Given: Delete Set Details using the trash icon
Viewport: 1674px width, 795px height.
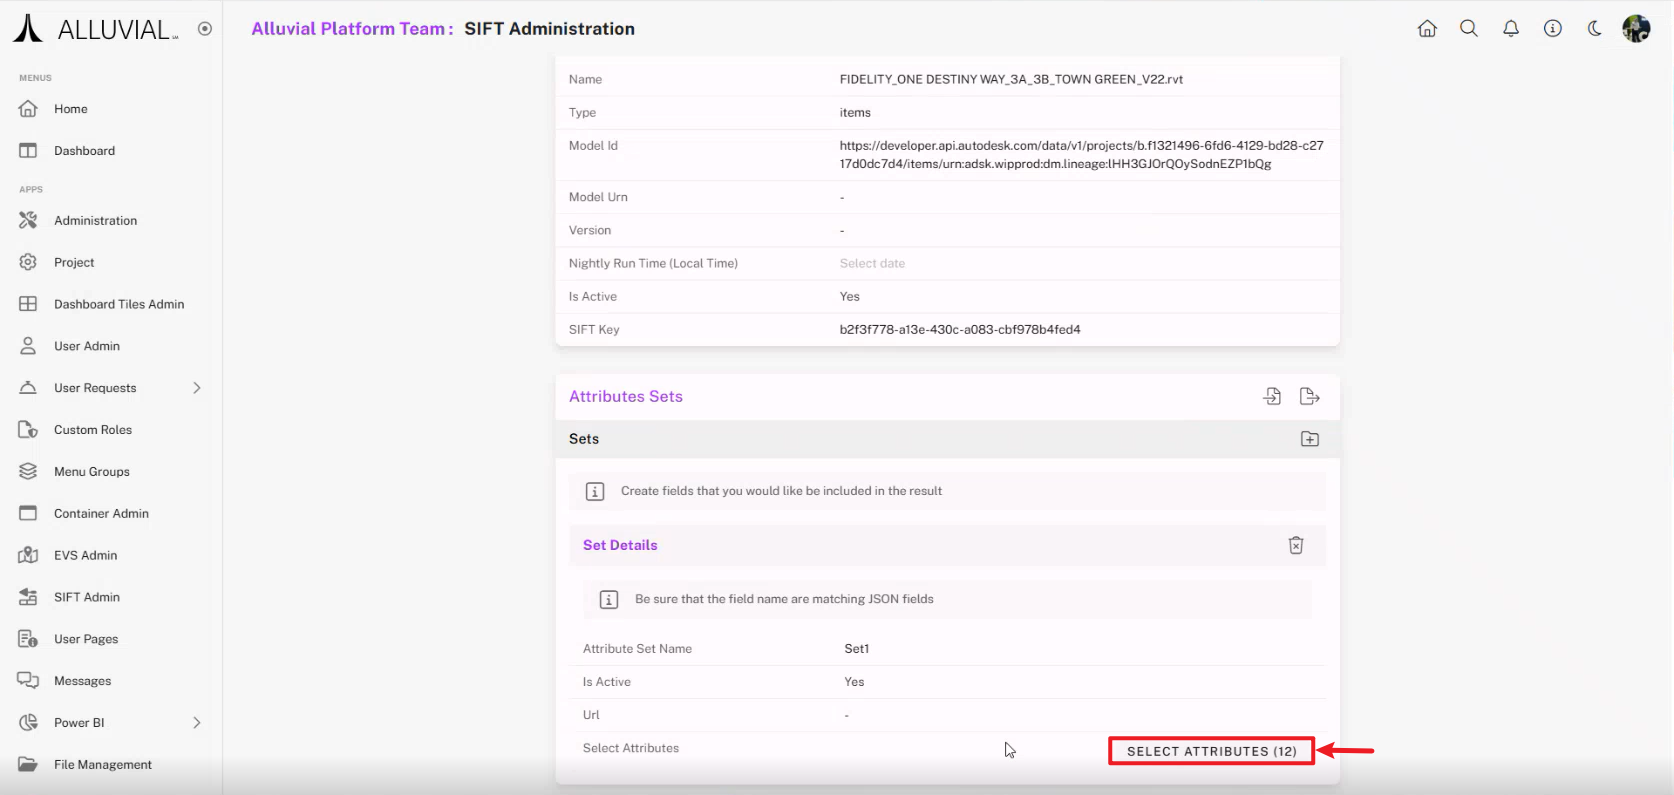Looking at the screenshot, I should tap(1296, 545).
